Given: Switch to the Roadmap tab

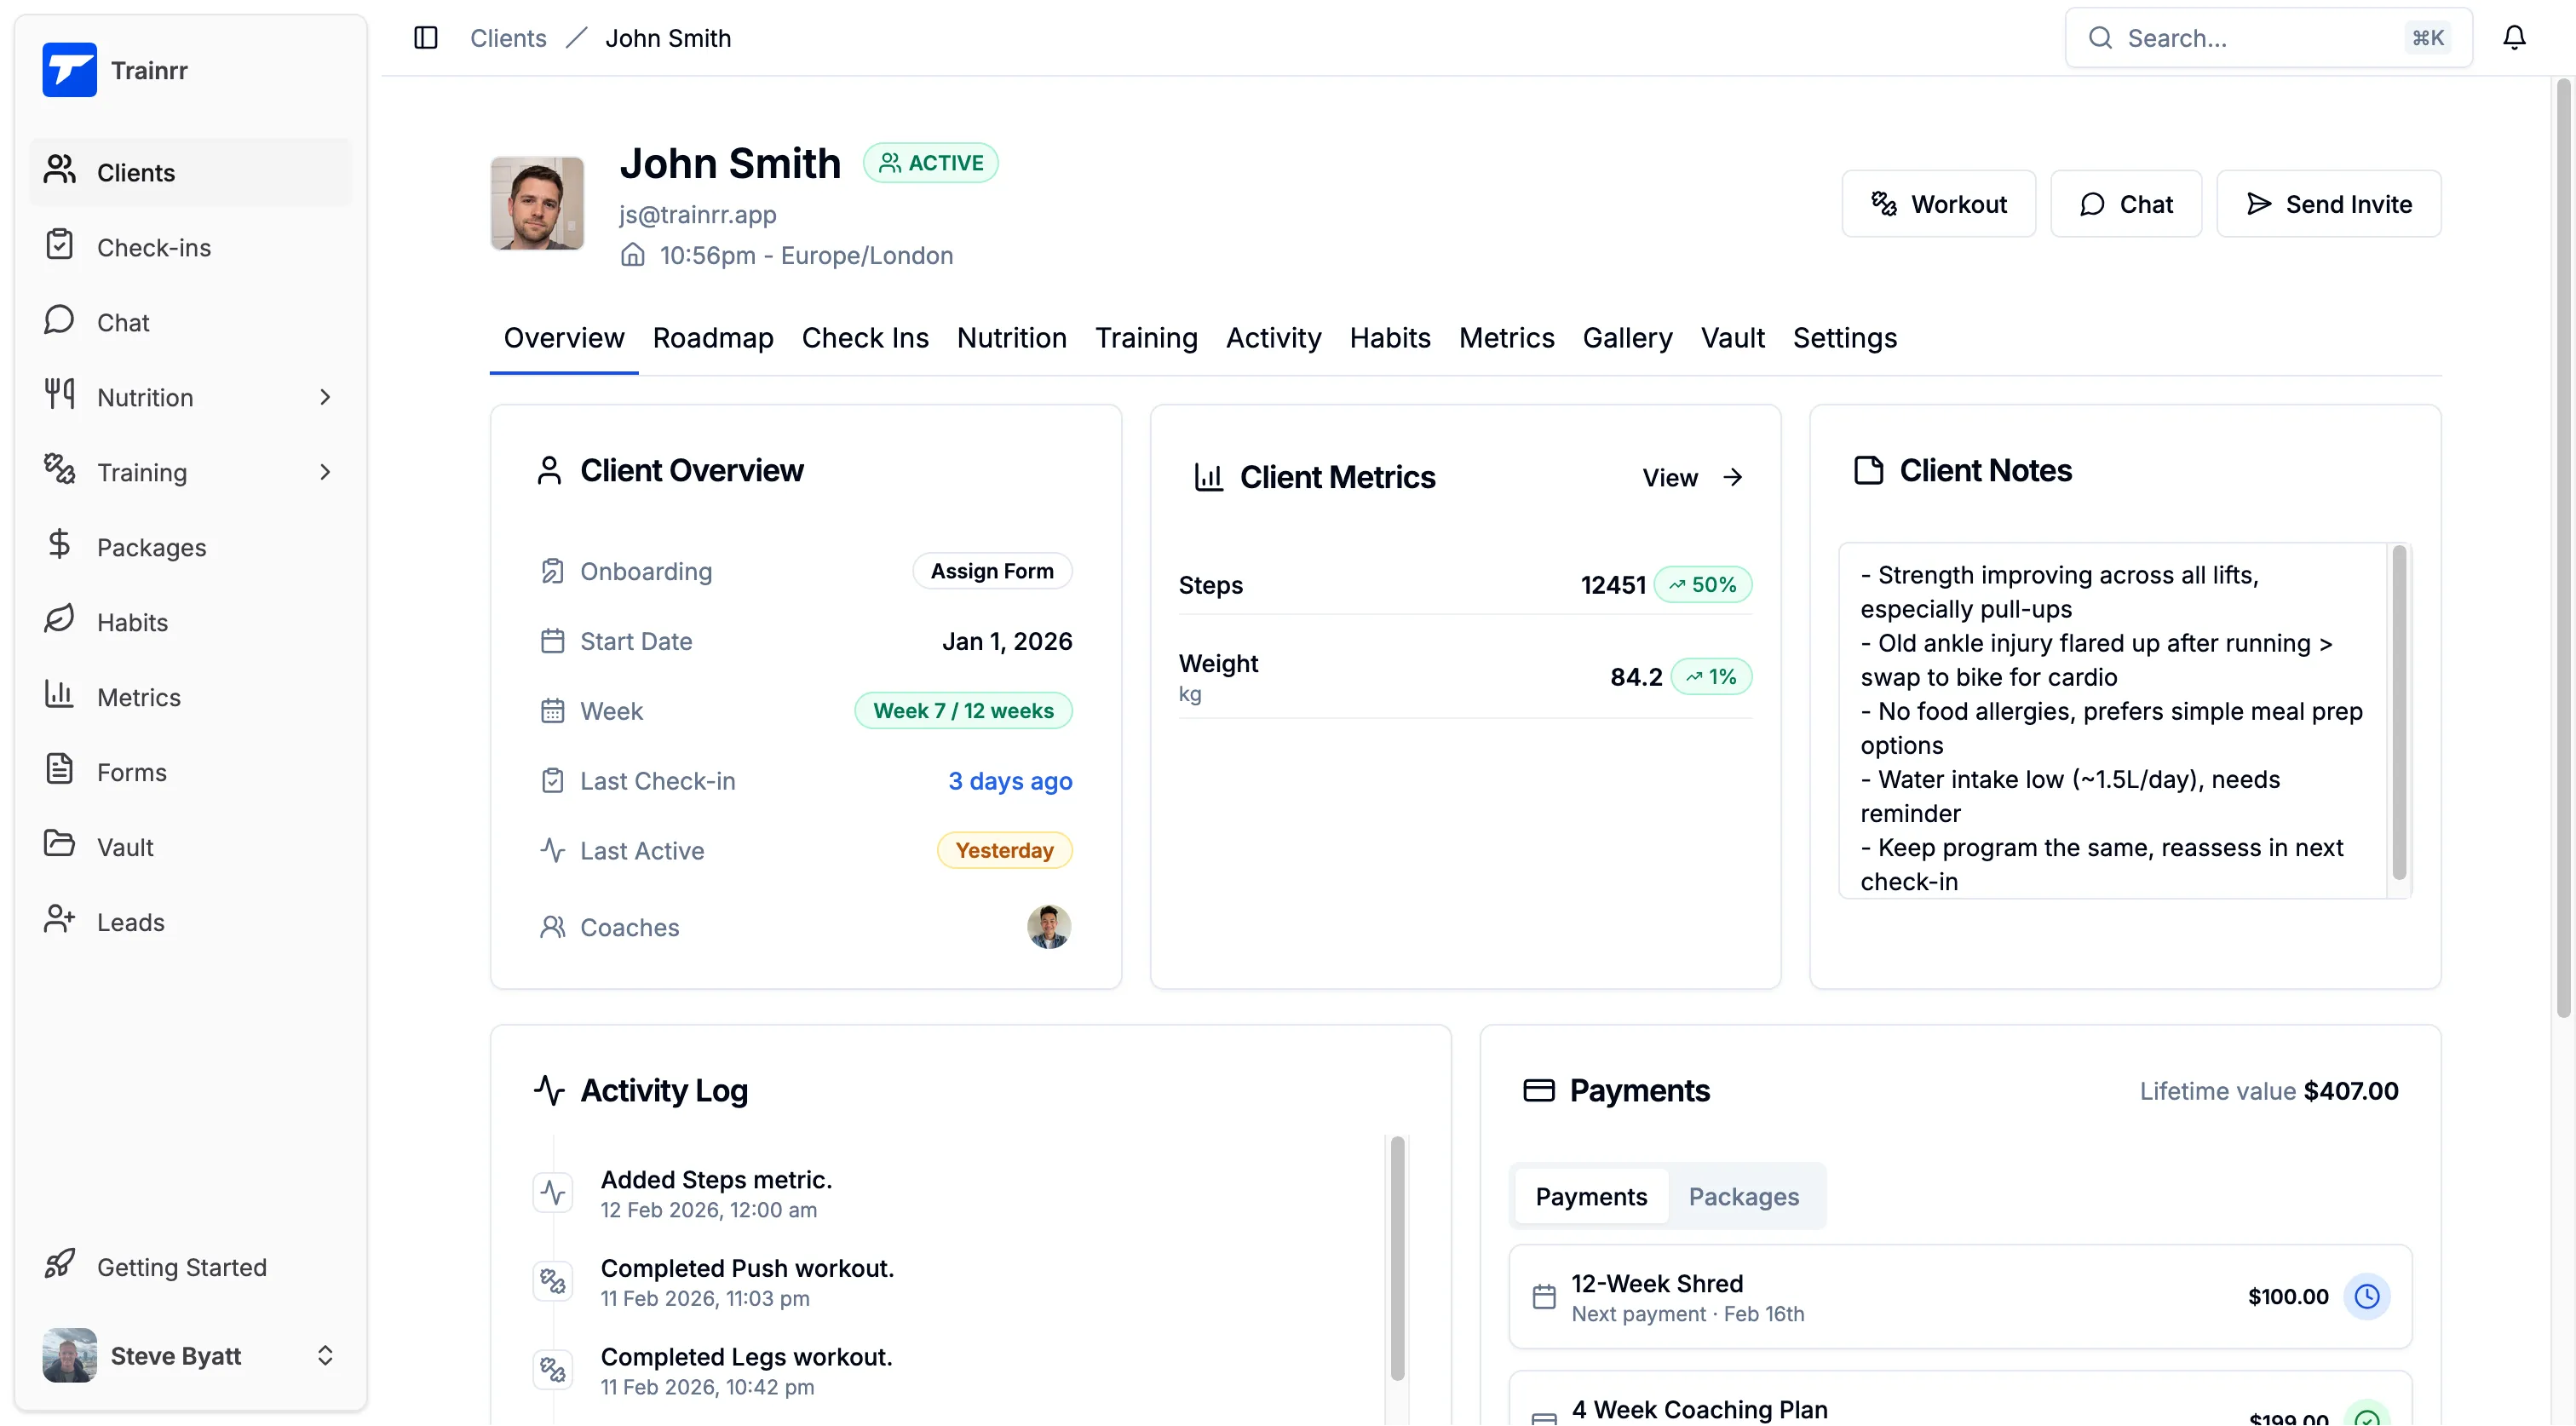Looking at the screenshot, I should coord(712,338).
